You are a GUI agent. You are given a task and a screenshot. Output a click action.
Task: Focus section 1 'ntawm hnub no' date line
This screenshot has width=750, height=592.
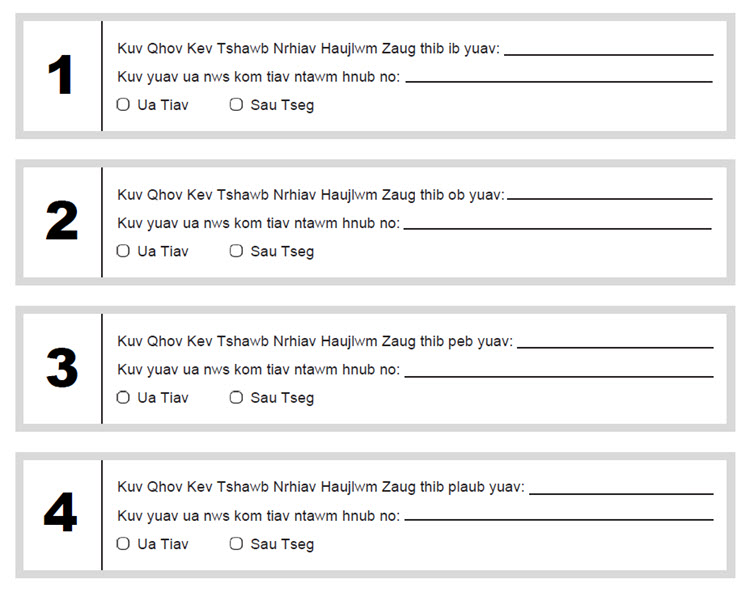point(558,76)
